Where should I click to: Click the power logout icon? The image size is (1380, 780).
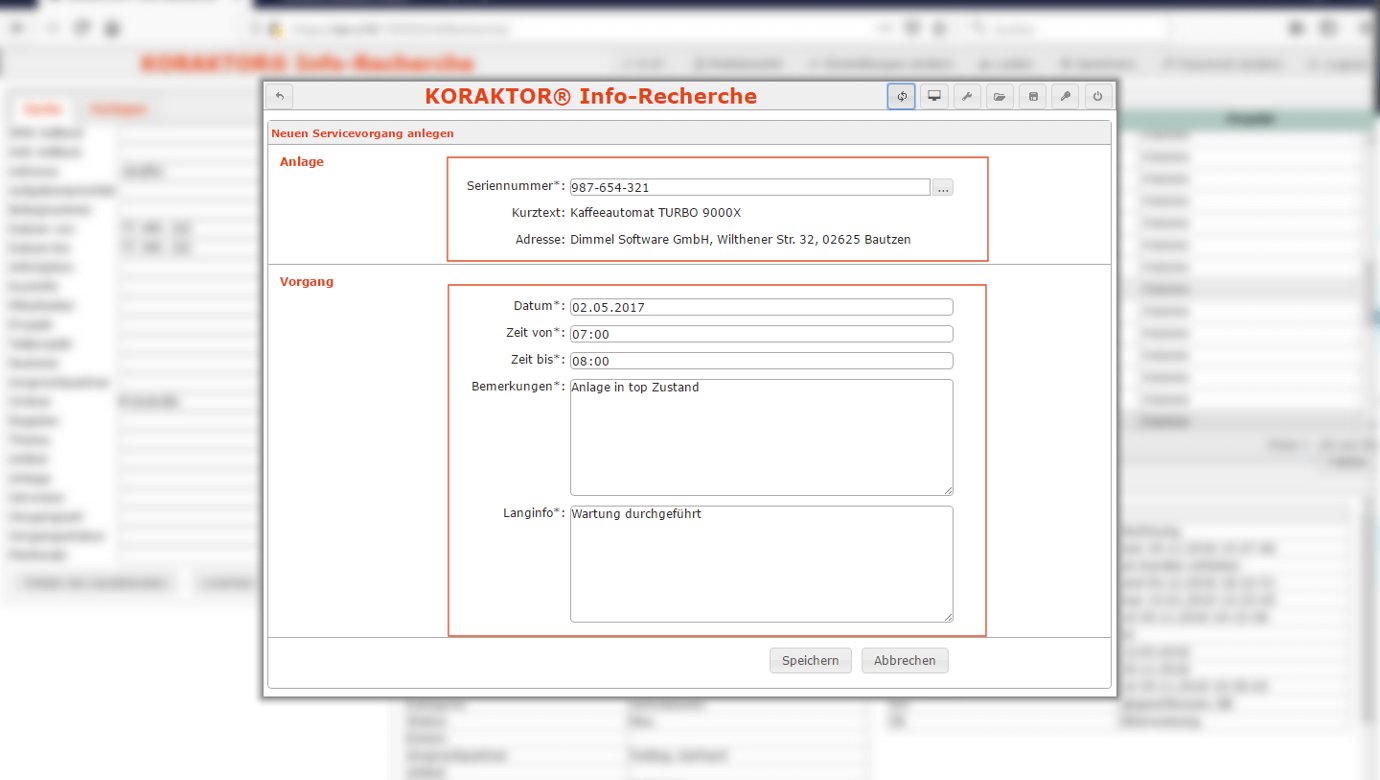[1098, 97]
